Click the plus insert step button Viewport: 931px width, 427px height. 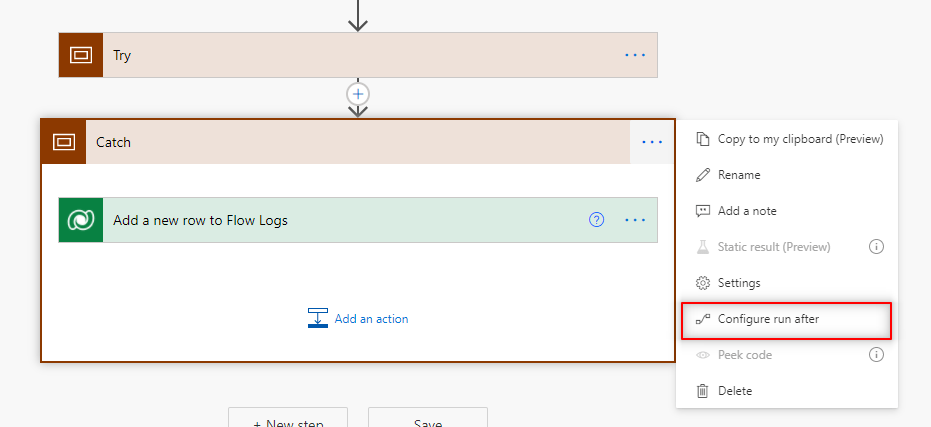(x=358, y=93)
